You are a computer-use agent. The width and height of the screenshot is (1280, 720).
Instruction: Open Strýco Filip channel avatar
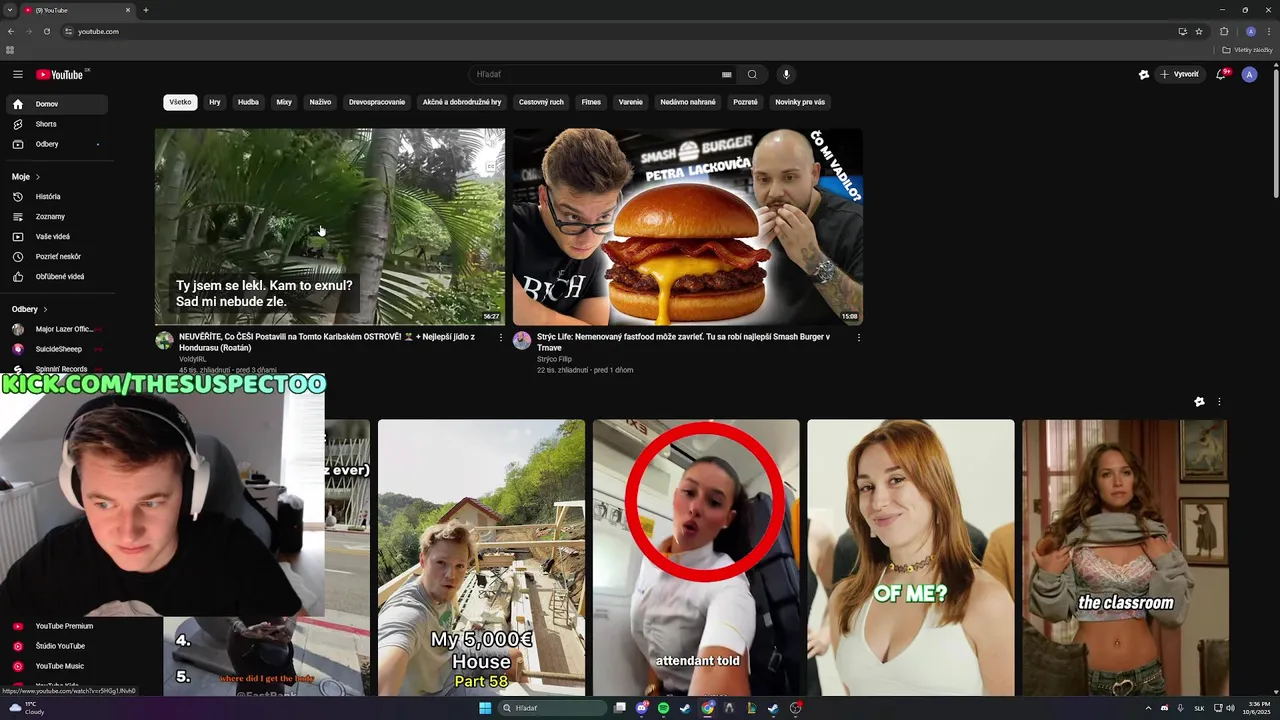(522, 341)
